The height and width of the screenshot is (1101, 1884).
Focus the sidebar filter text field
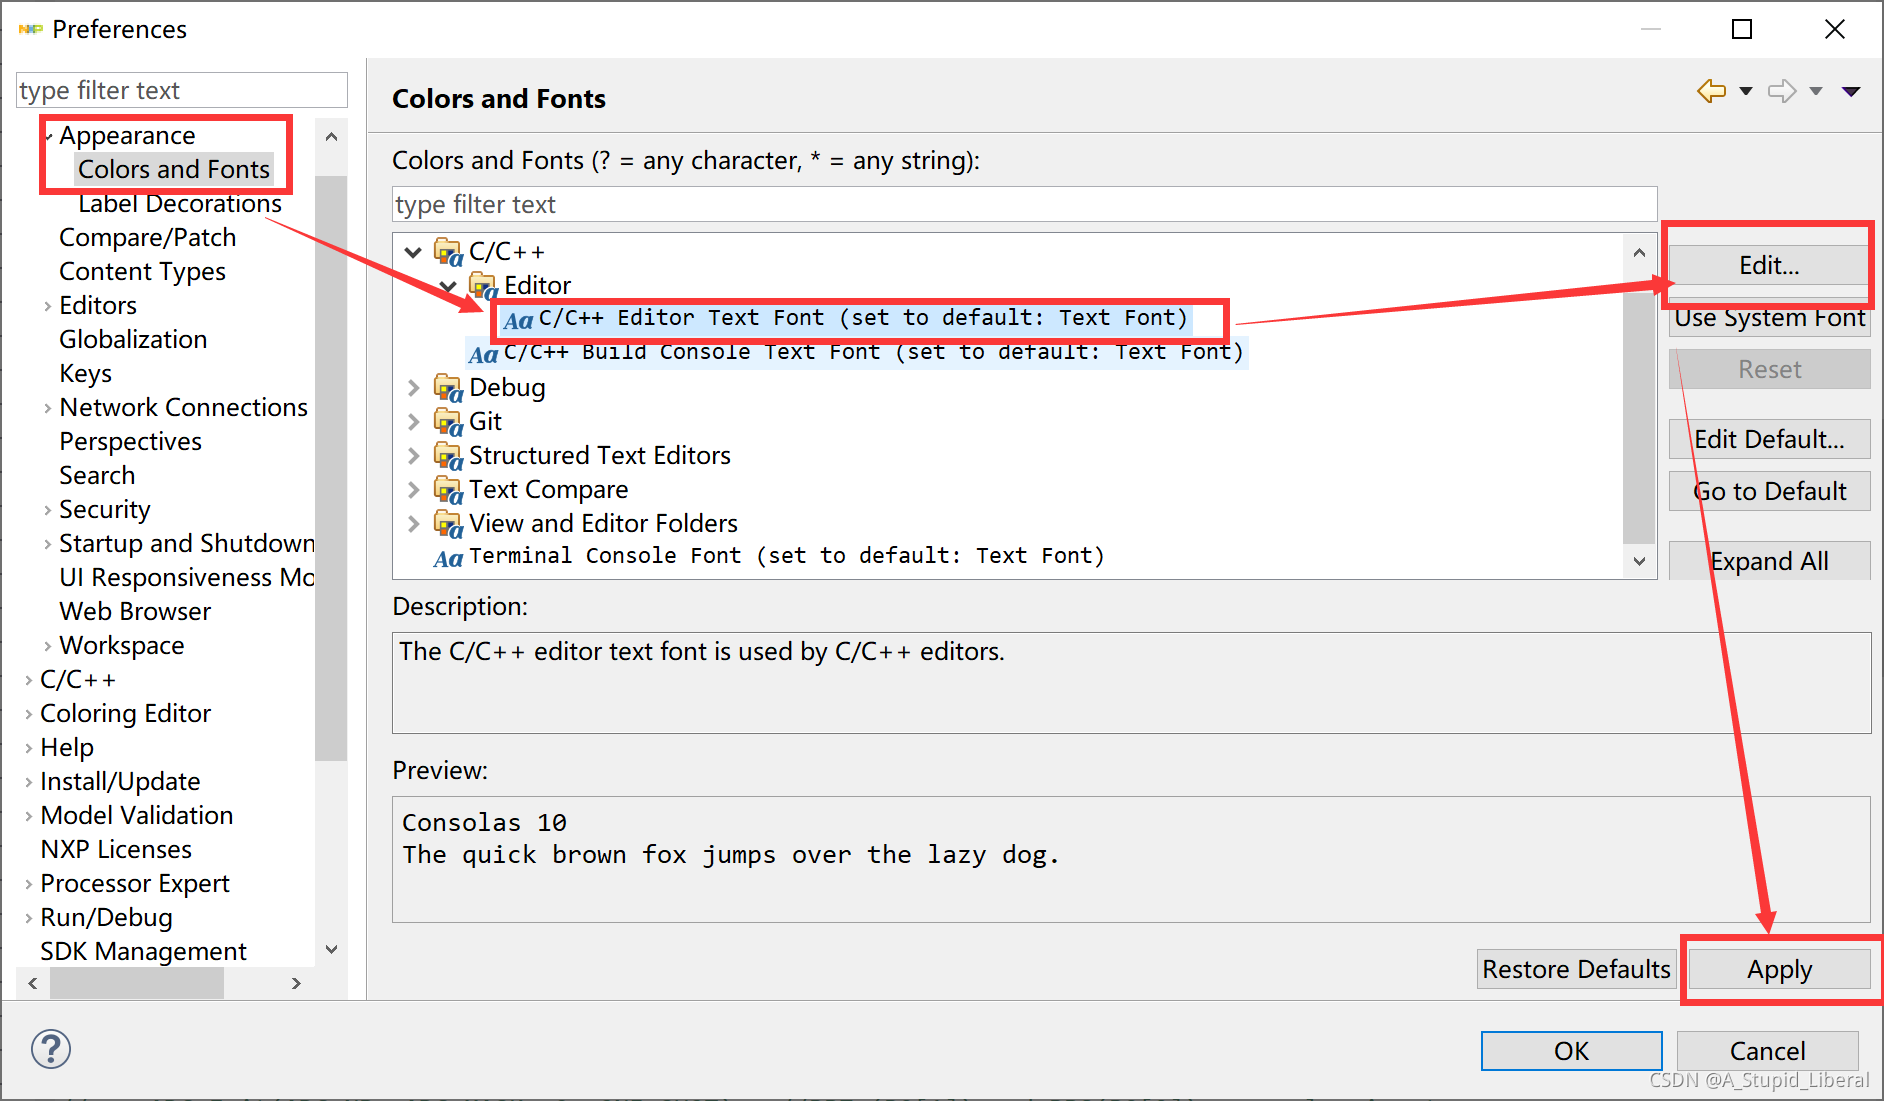[x=182, y=90]
